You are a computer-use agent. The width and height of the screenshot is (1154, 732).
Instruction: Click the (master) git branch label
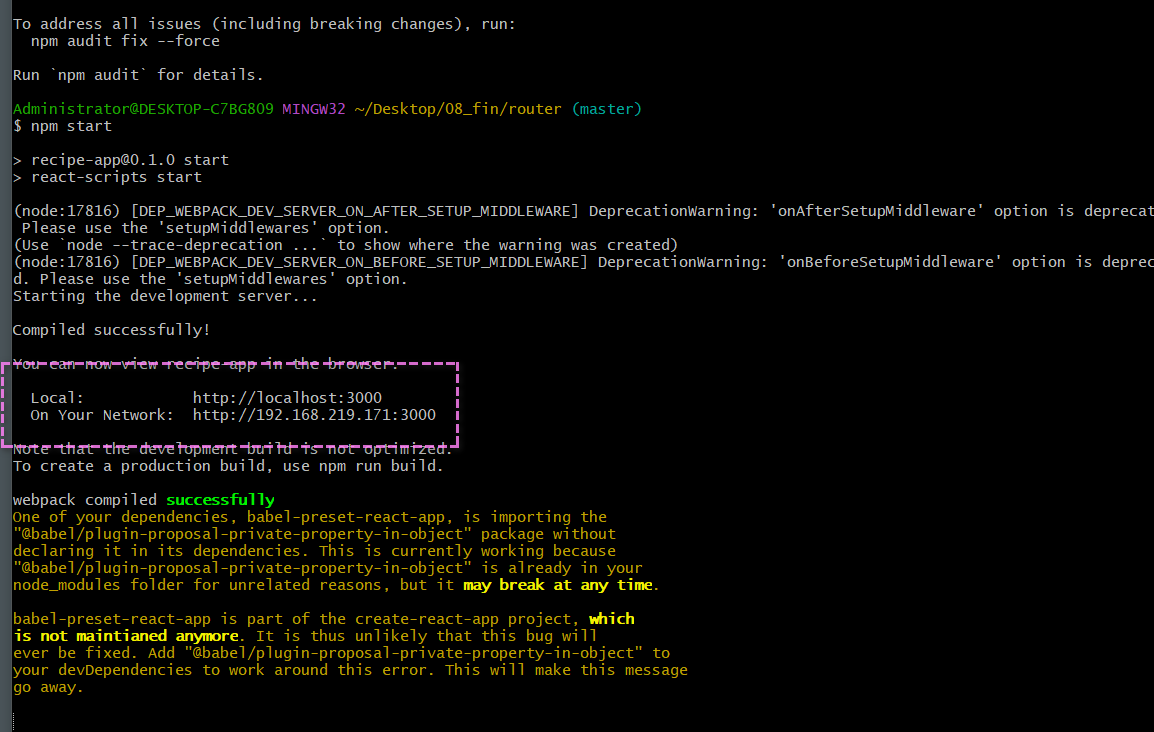coord(606,109)
